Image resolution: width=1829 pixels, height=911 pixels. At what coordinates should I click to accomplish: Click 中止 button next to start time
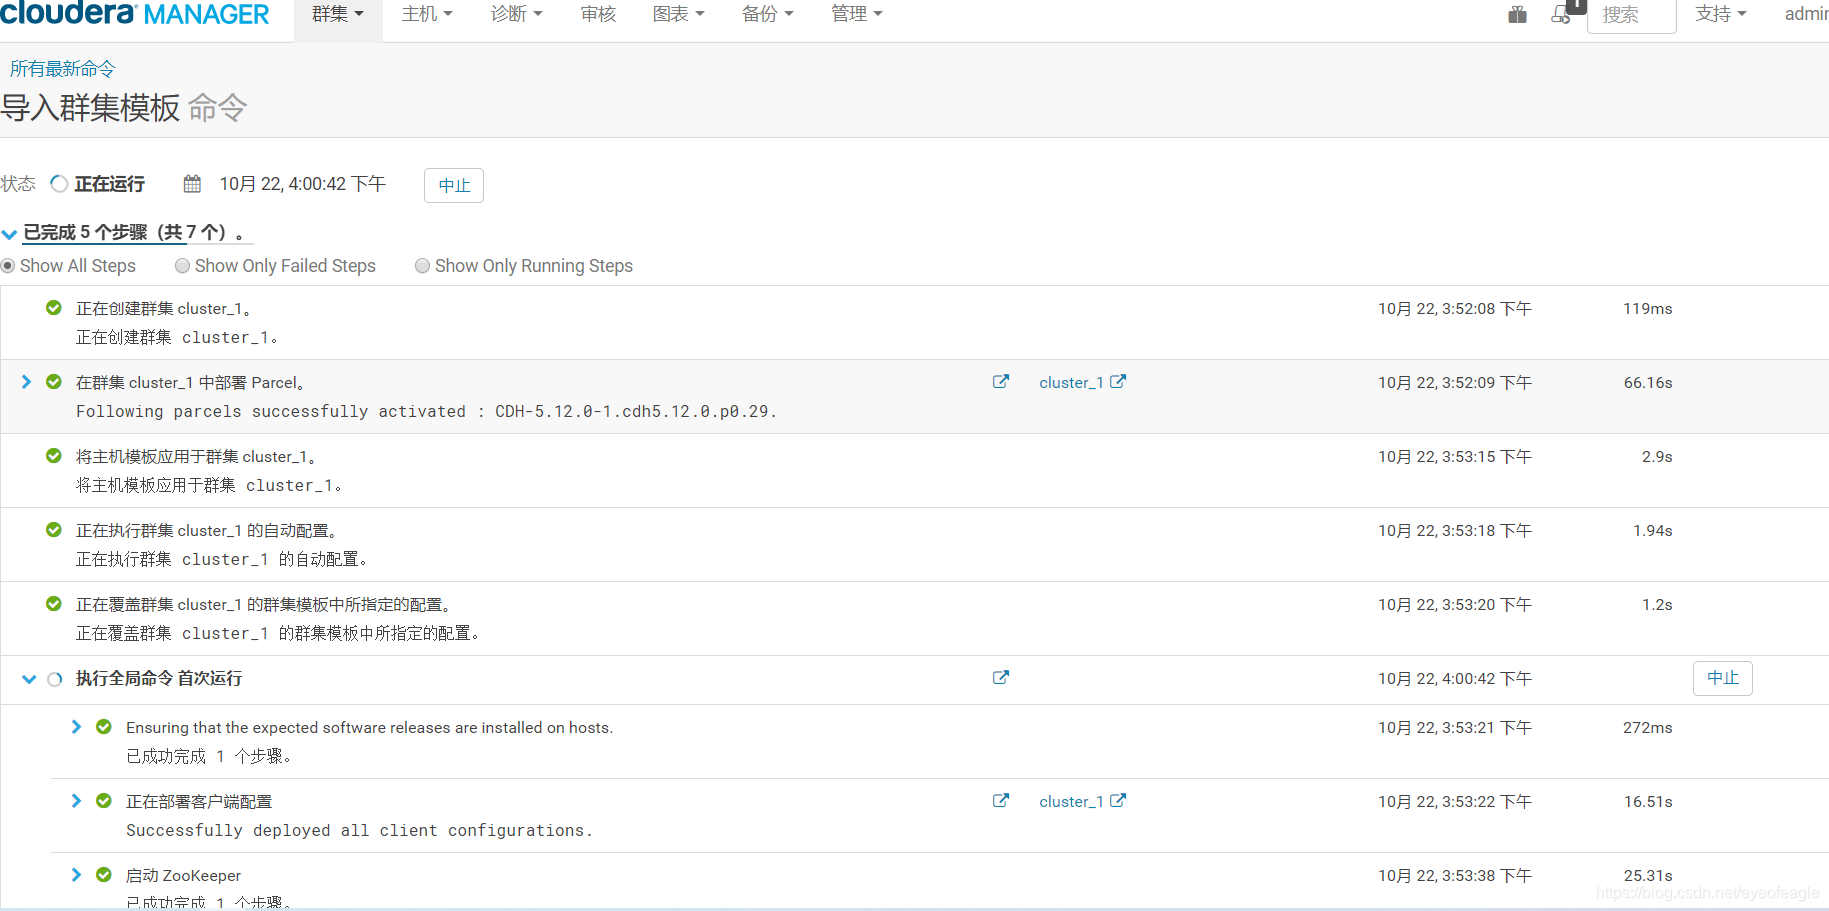click(454, 185)
